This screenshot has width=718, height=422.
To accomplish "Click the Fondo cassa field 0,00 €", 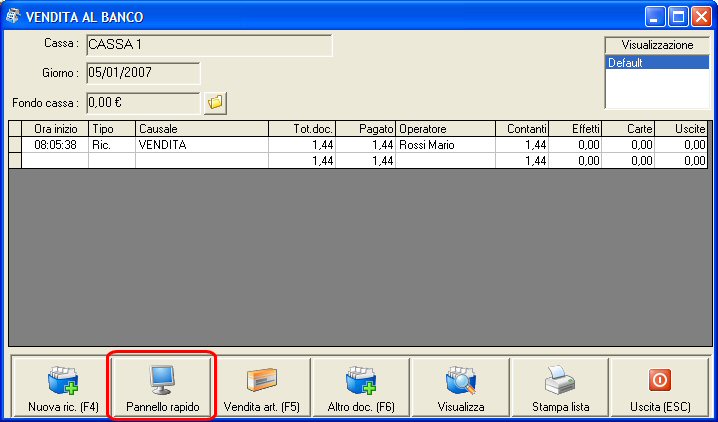I will 143,103.
